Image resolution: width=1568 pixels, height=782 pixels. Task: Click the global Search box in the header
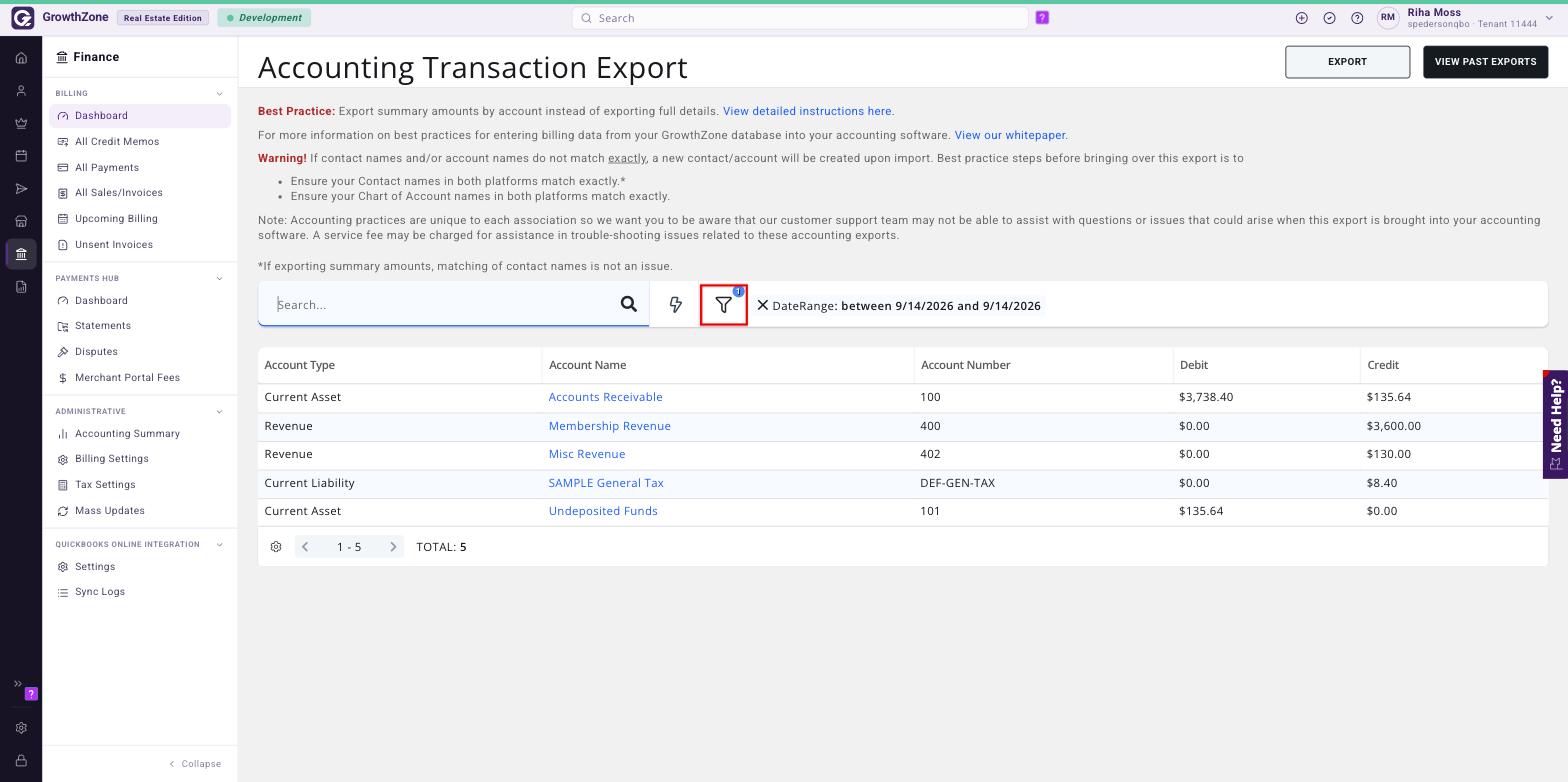coord(800,18)
